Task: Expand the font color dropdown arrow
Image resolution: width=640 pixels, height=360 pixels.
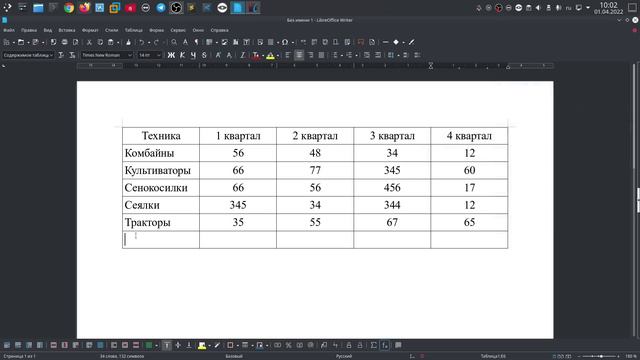Action: click(263, 56)
